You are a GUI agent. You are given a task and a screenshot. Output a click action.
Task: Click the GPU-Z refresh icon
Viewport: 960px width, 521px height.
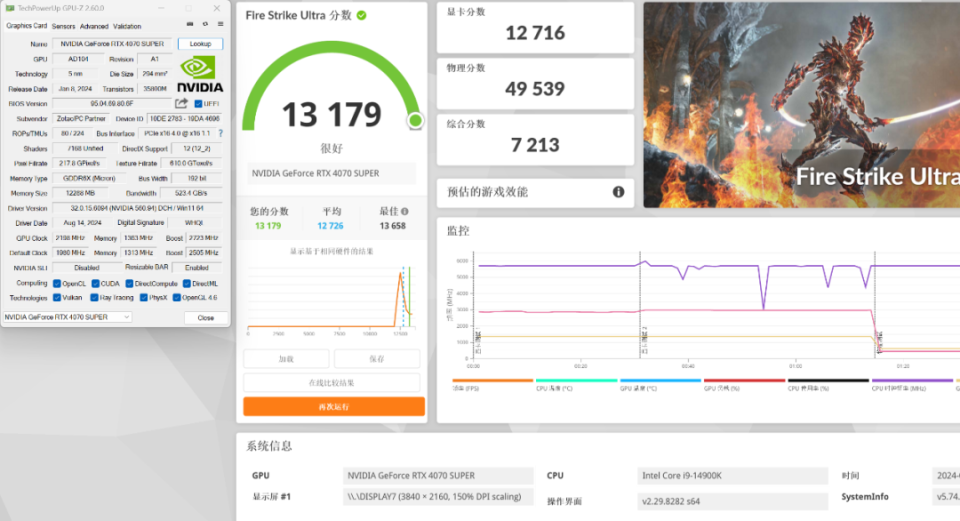[x=205, y=24]
